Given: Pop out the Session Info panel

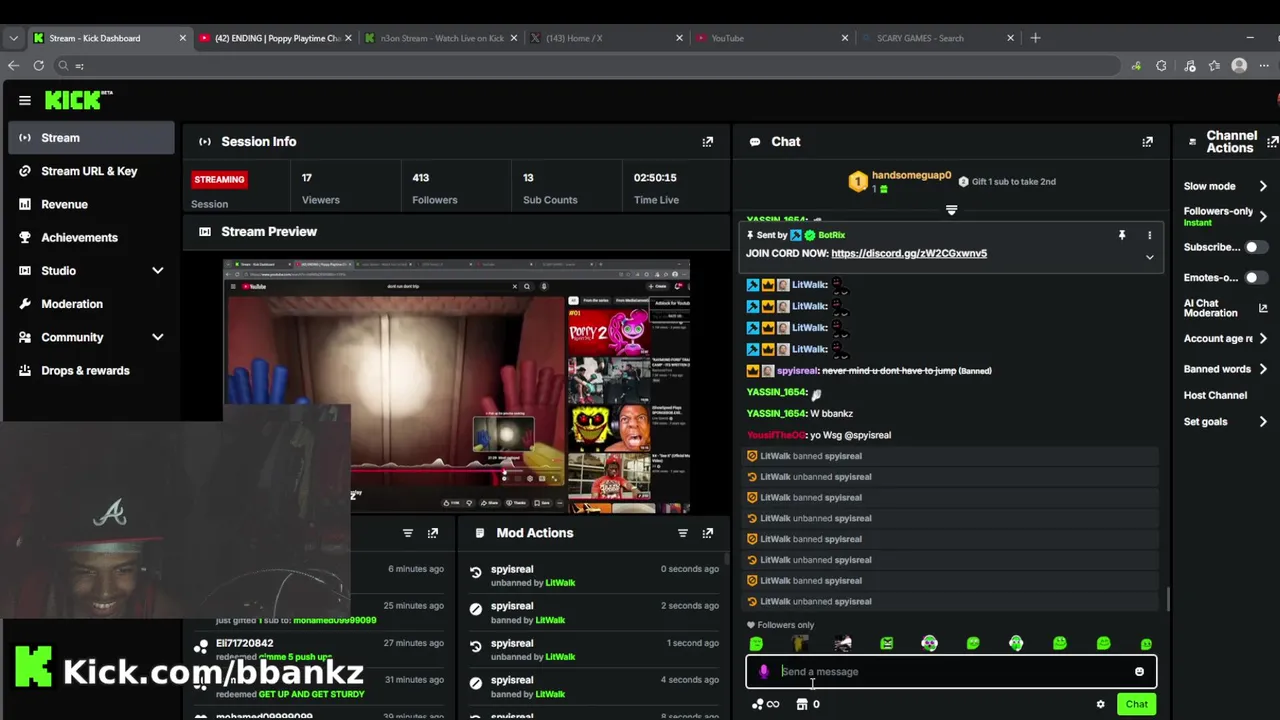Looking at the screenshot, I should (708, 142).
